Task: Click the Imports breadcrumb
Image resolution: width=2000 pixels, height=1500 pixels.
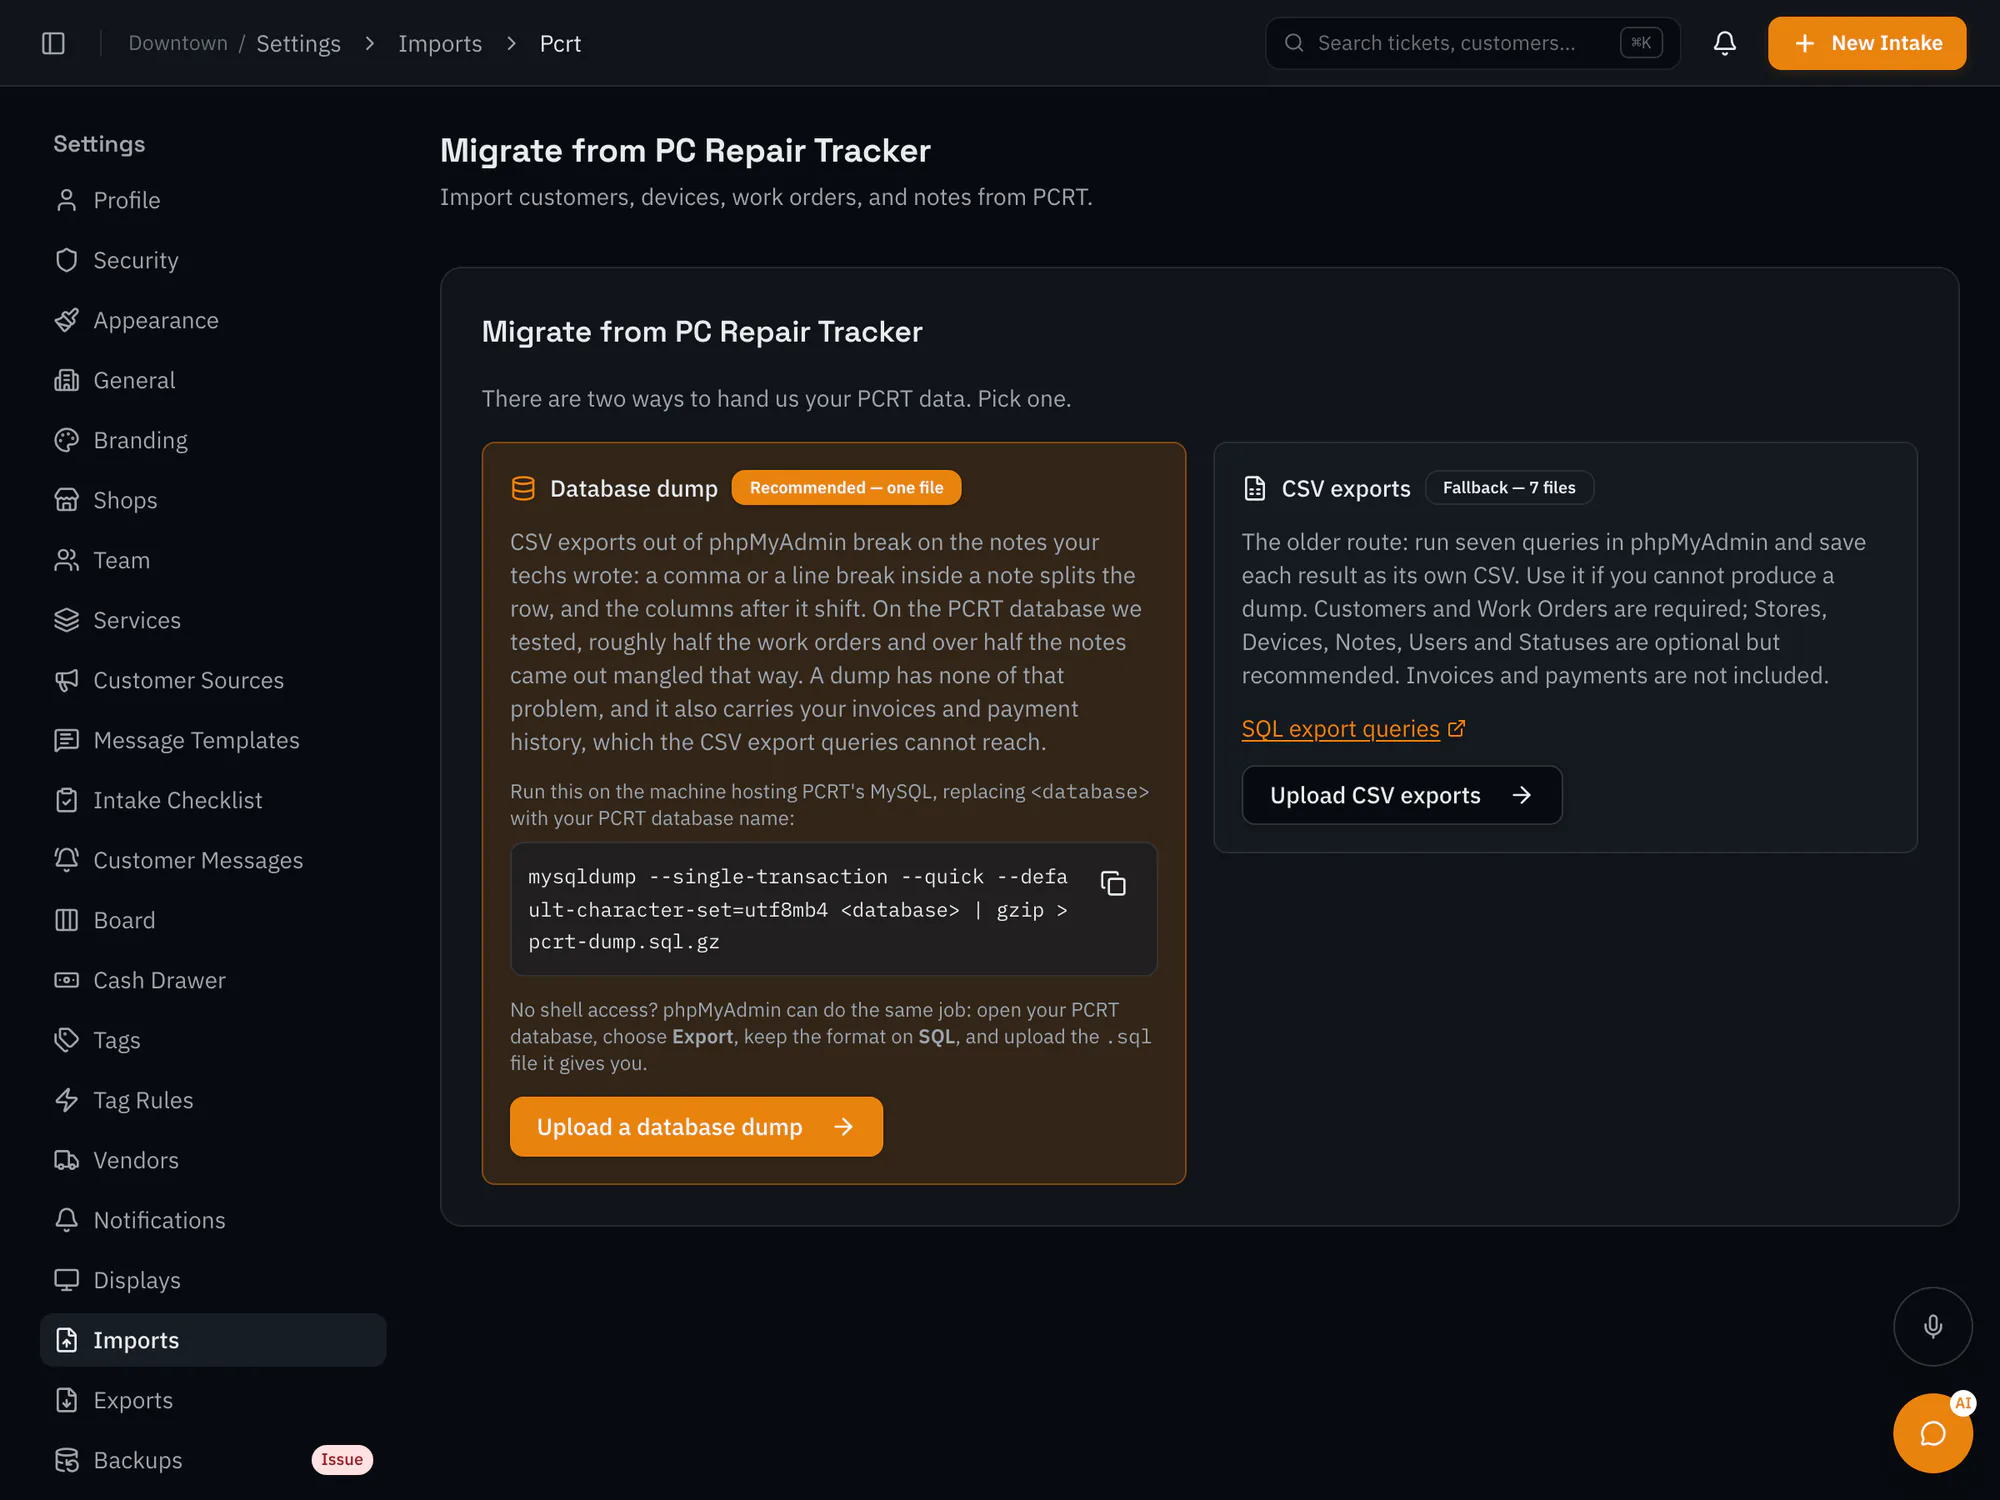Action: 440,43
